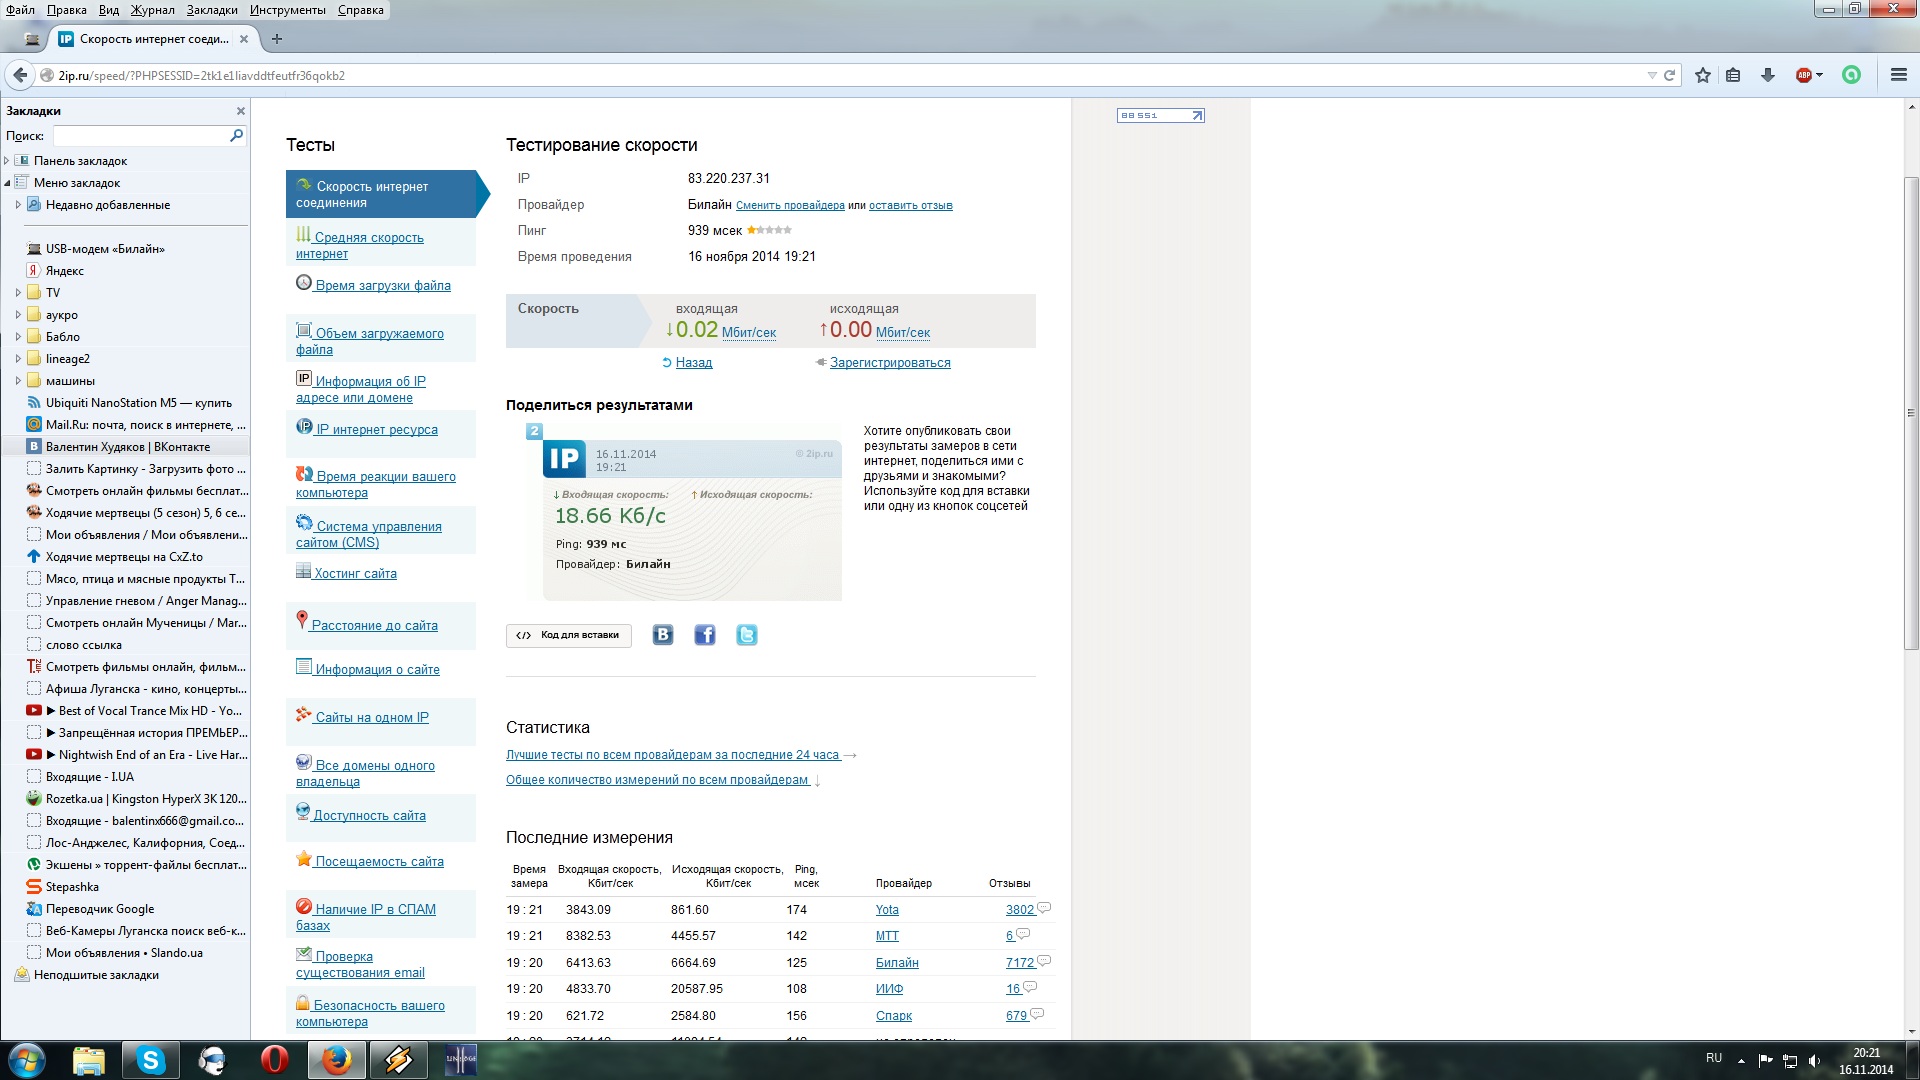Expand the Бабло bookmark folder

[18, 337]
